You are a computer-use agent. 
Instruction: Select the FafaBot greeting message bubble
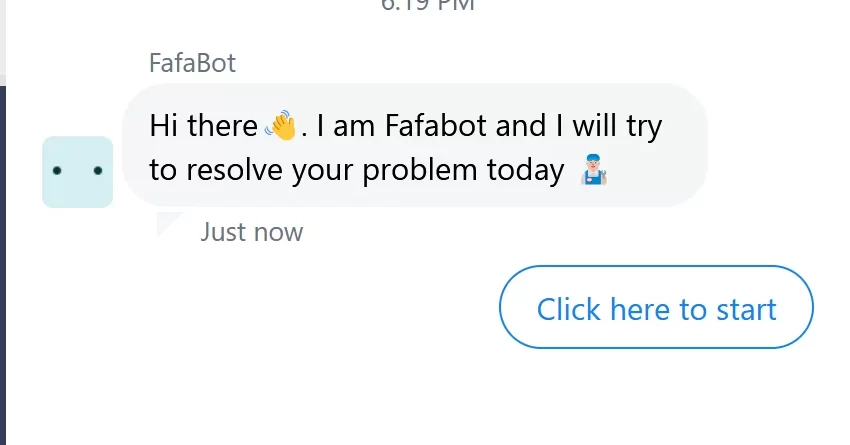(415, 145)
